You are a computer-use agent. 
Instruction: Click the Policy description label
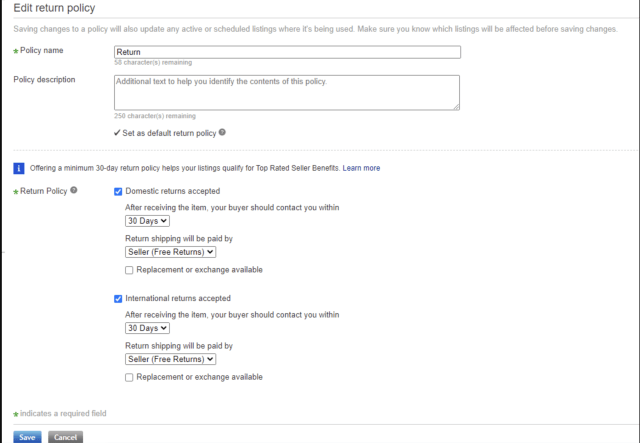tap(44, 80)
